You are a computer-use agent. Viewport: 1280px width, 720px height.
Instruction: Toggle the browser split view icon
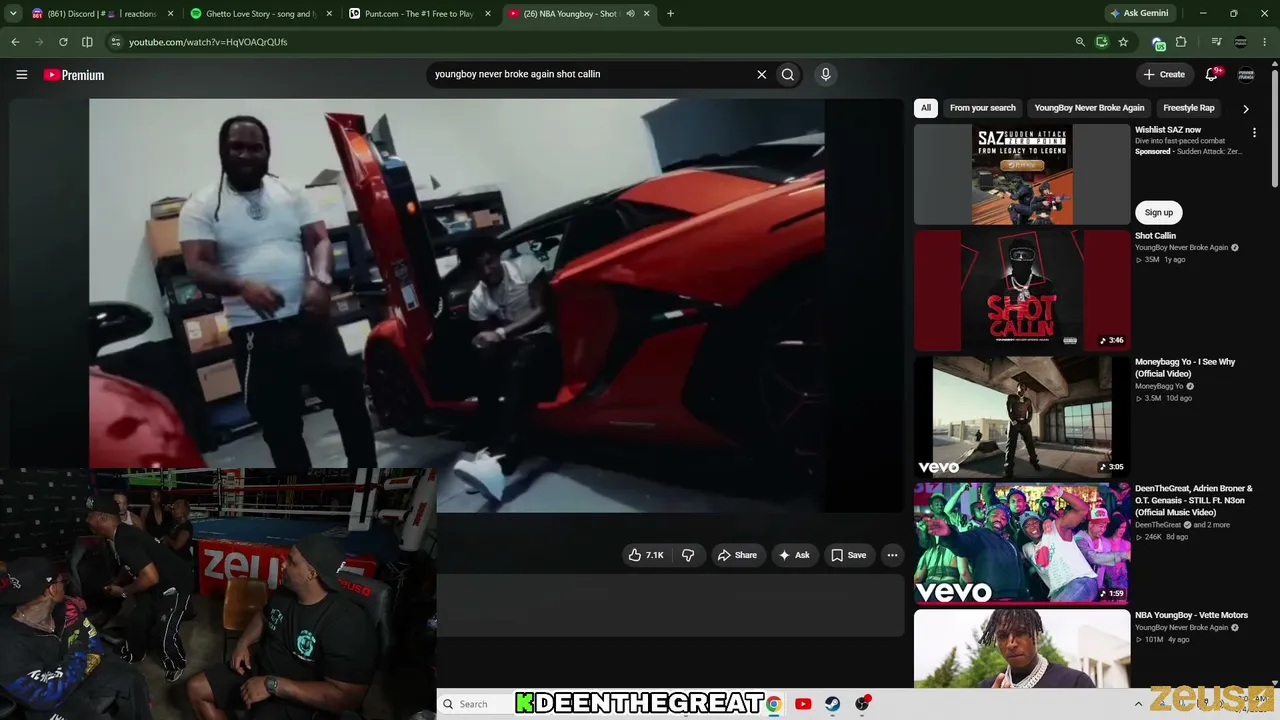(87, 42)
